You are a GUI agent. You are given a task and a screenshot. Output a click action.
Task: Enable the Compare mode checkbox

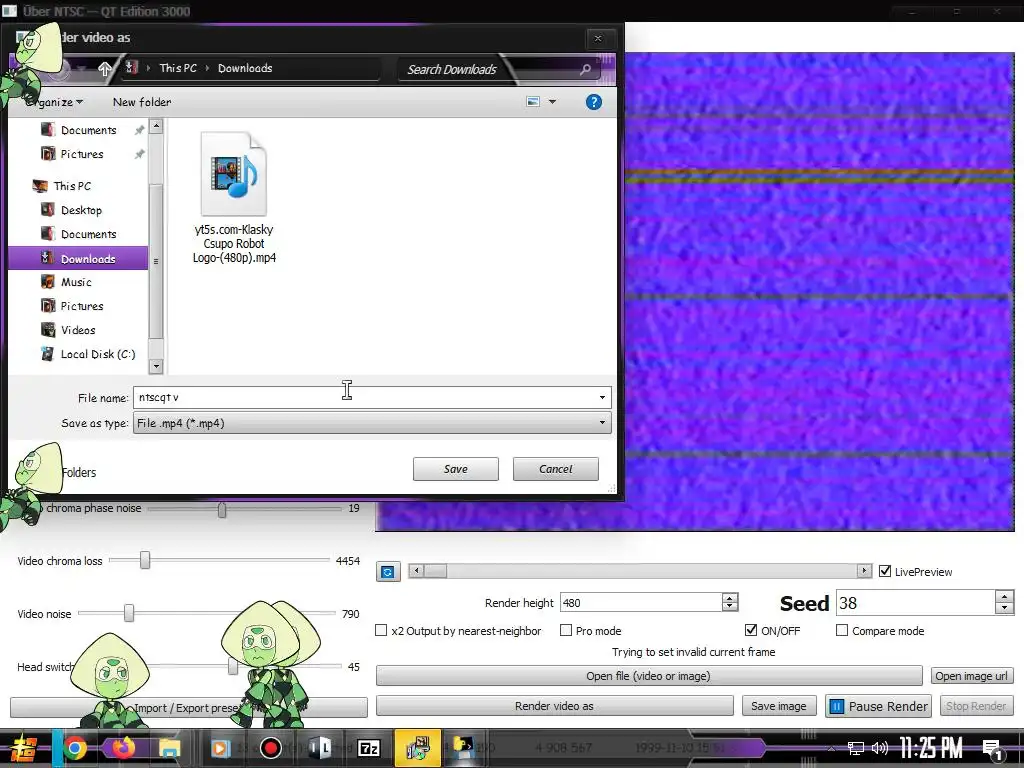(842, 630)
